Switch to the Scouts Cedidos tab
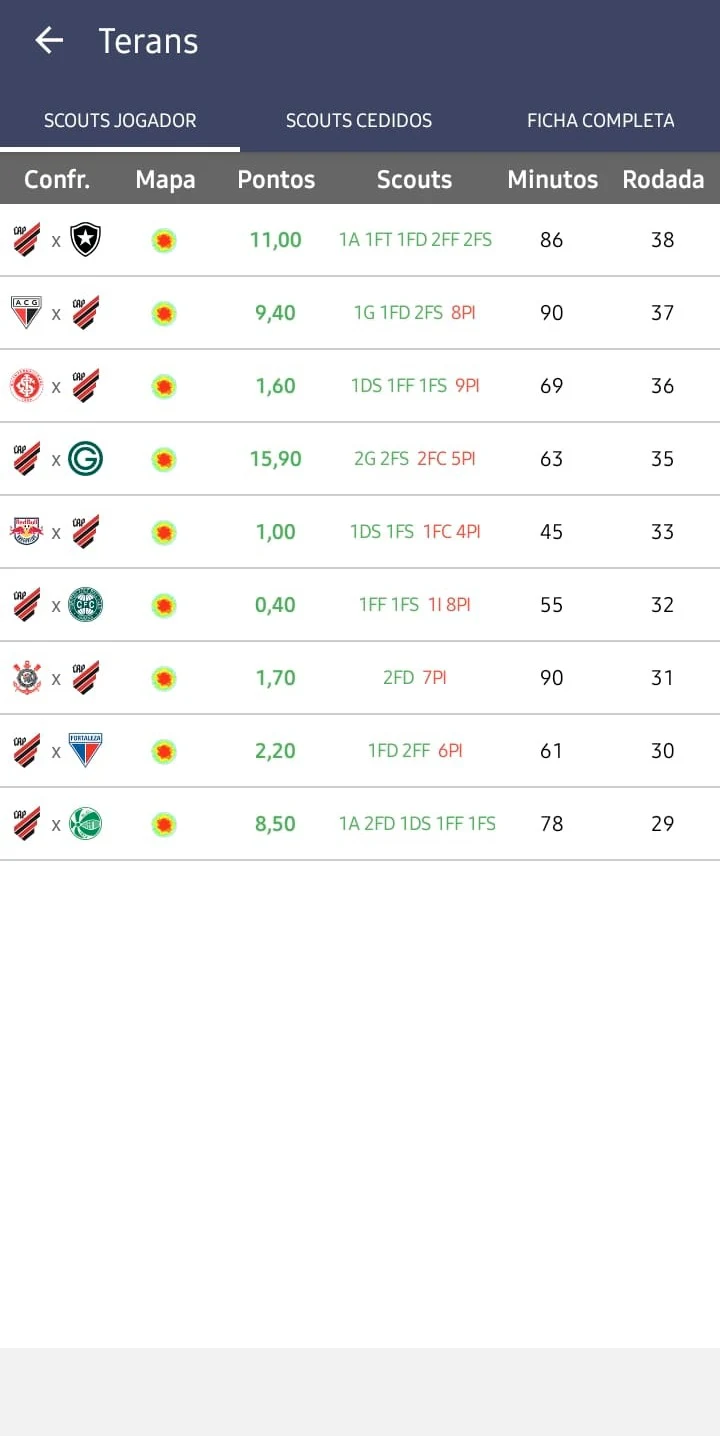This screenshot has width=720, height=1436. pyautogui.click(x=359, y=121)
